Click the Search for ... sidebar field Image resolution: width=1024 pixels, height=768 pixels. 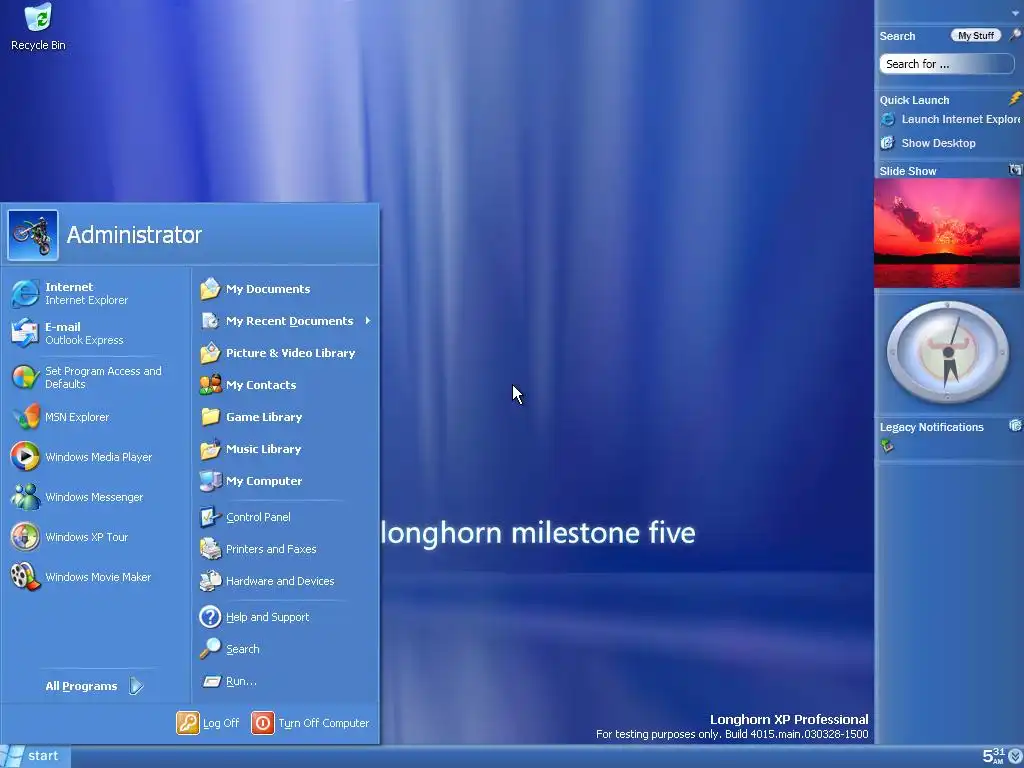pos(946,64)
